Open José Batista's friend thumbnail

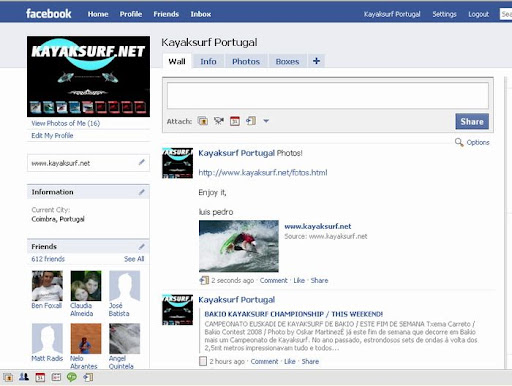[x=125, y=286]
